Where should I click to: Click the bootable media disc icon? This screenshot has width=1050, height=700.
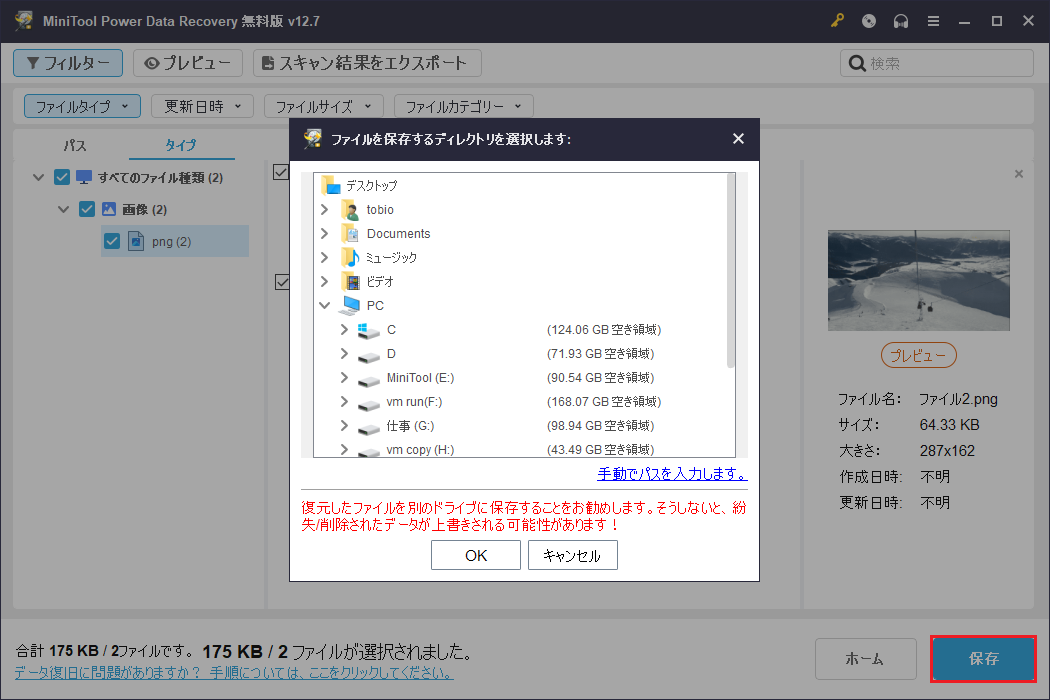click(x=869, y=20)
